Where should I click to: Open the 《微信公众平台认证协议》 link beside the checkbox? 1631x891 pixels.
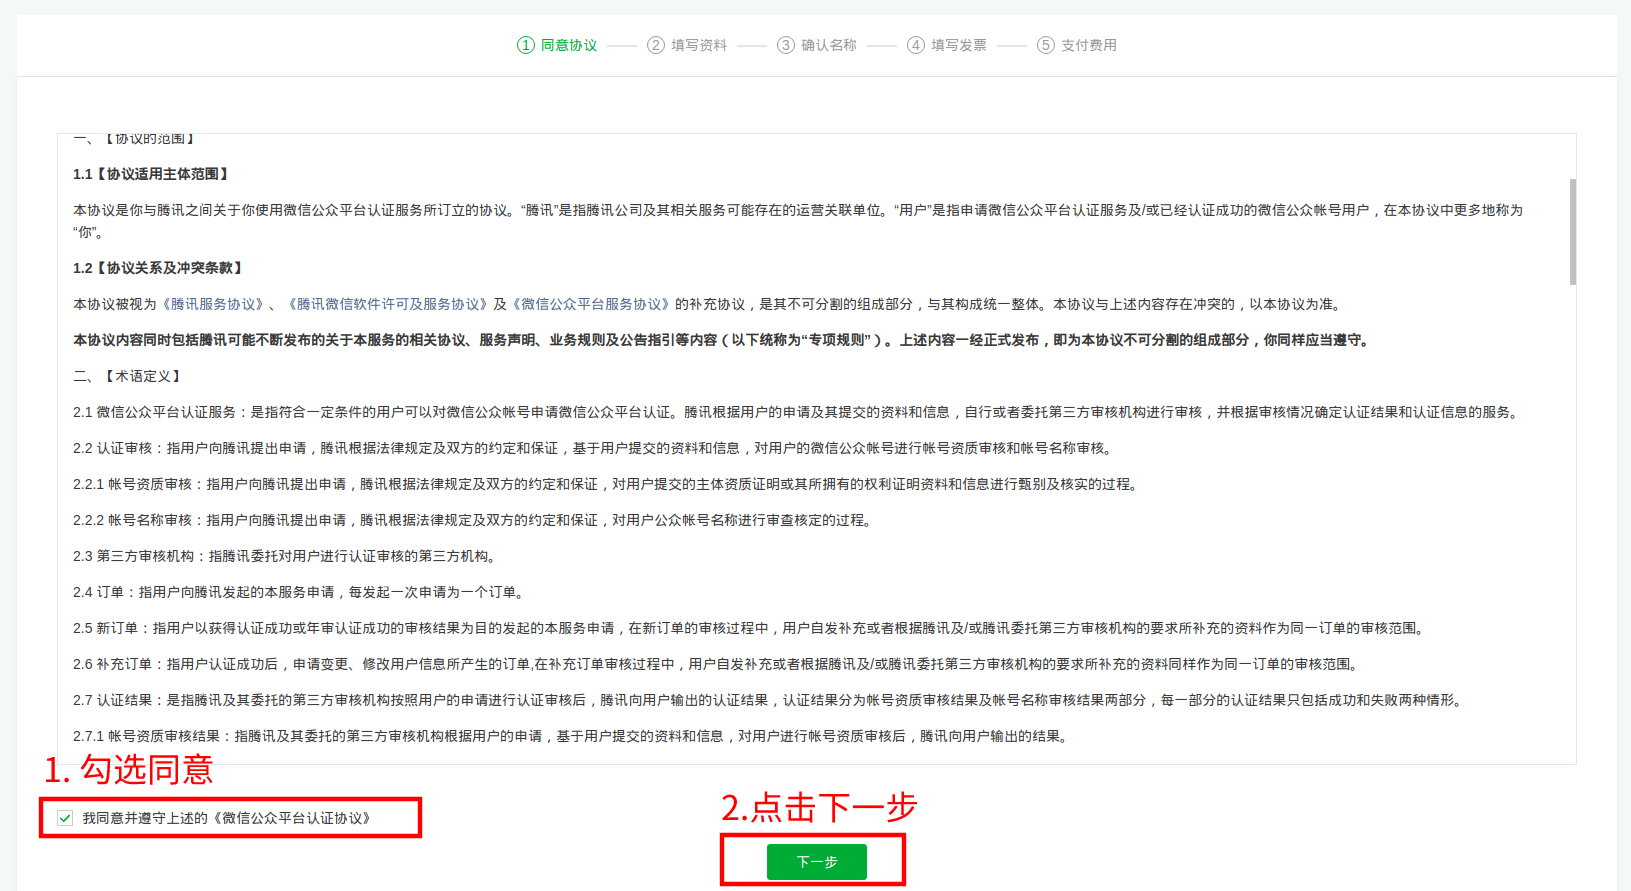tap(291, 818)
